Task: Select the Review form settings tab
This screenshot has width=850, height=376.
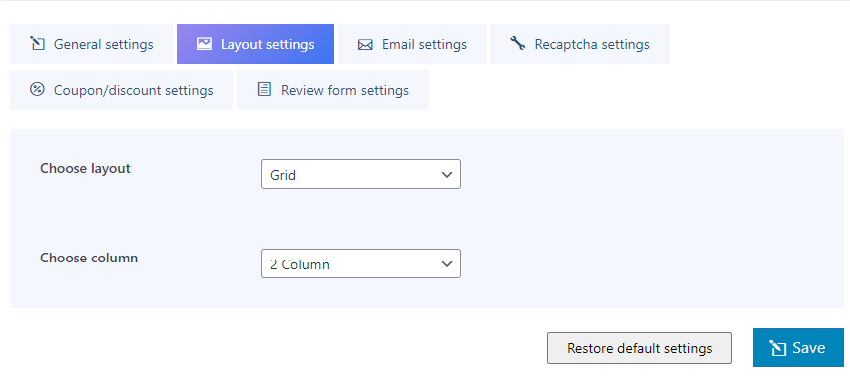Action: [333, 90]
